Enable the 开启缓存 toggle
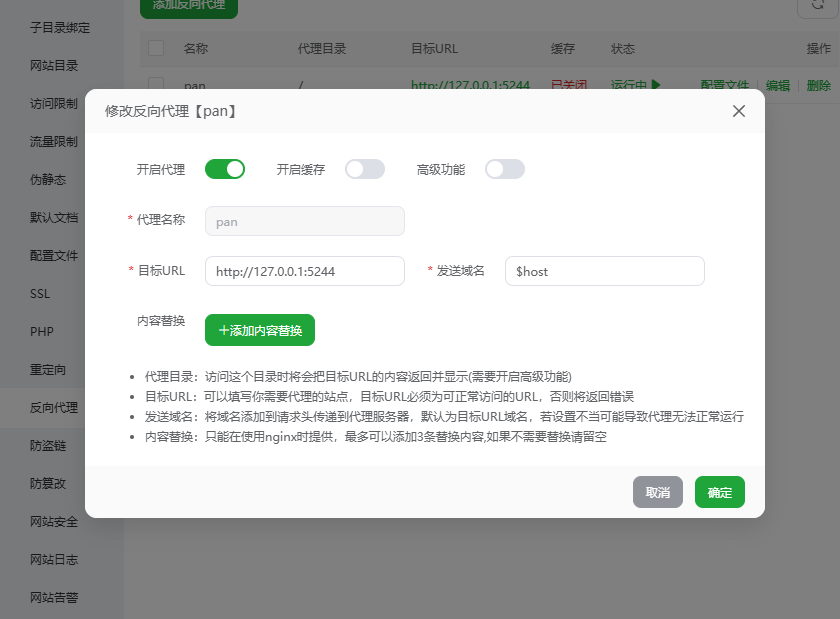This screenshot has height=619, width=840. point(365,169)
